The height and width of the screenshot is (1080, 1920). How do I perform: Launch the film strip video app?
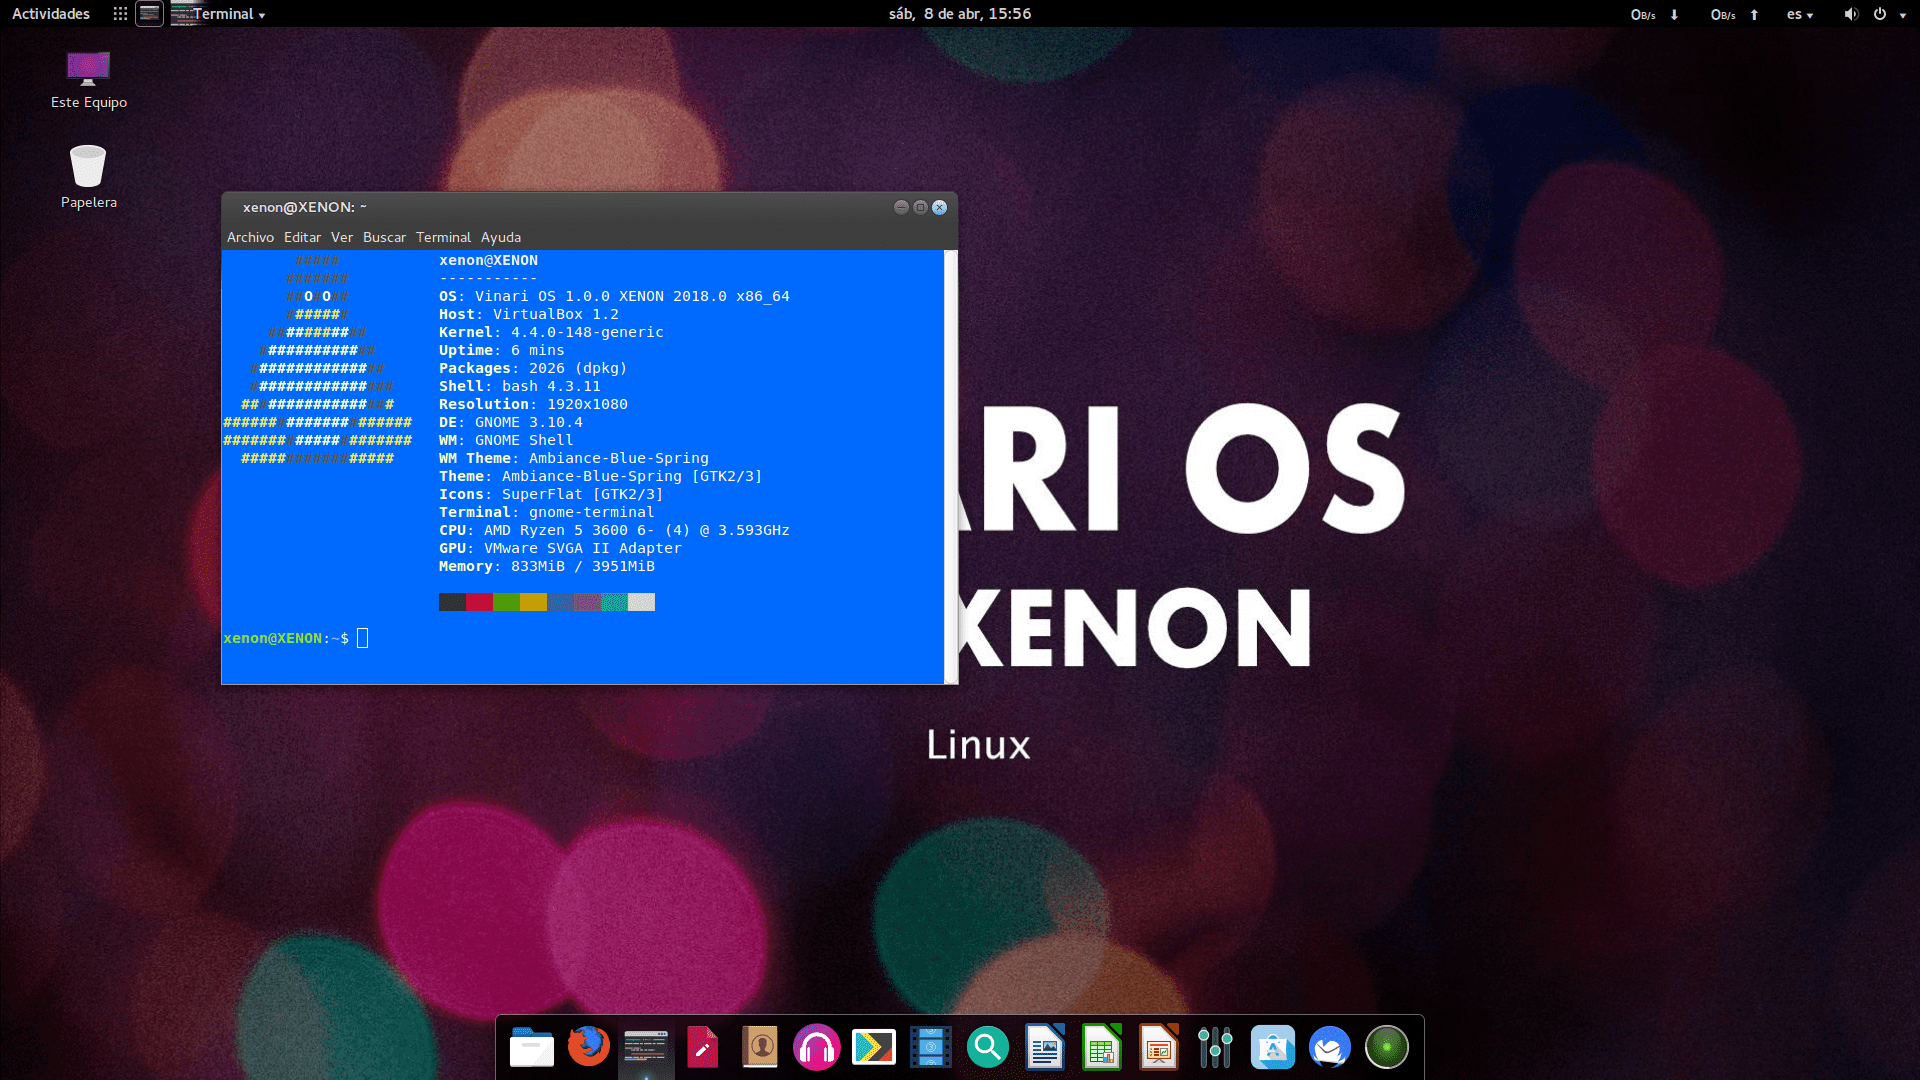(931, 1048)
